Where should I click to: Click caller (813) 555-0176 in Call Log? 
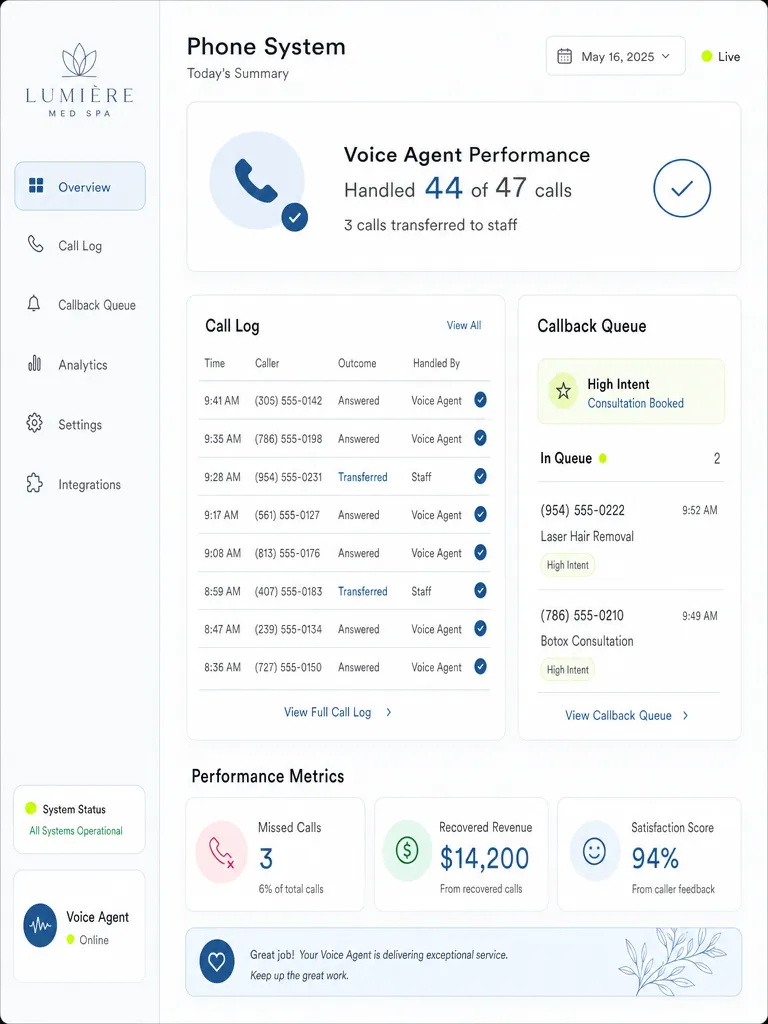(x=287, y=552)
